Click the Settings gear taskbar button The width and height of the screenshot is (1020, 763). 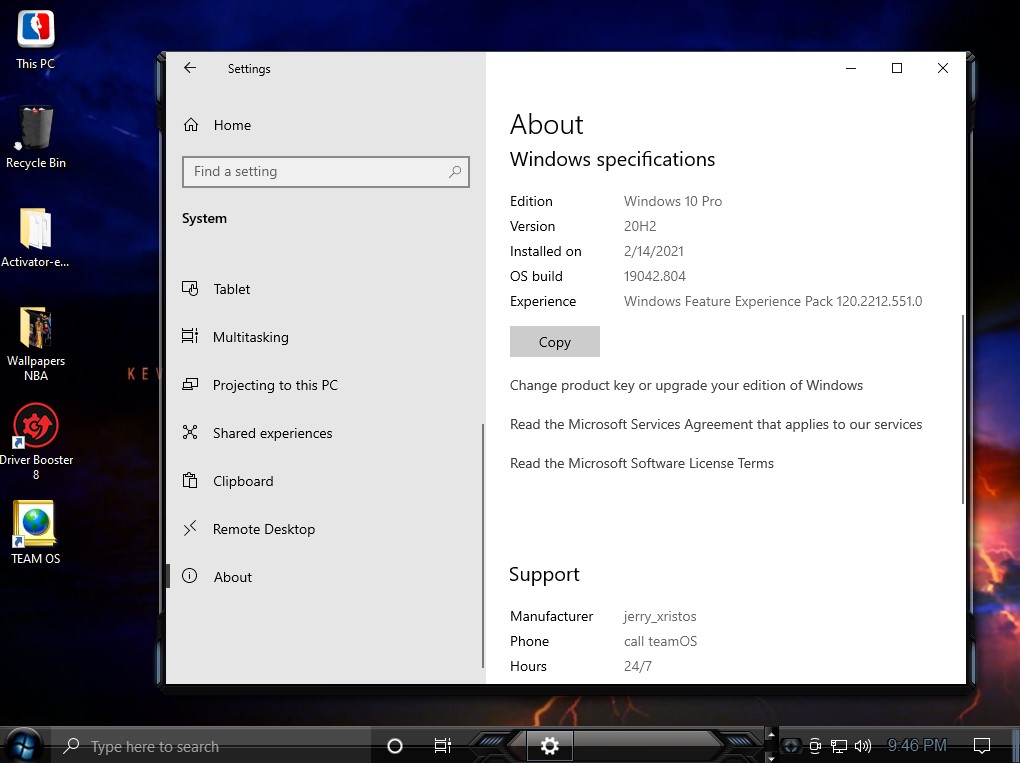pyautogui.click(x=550, y=746)
